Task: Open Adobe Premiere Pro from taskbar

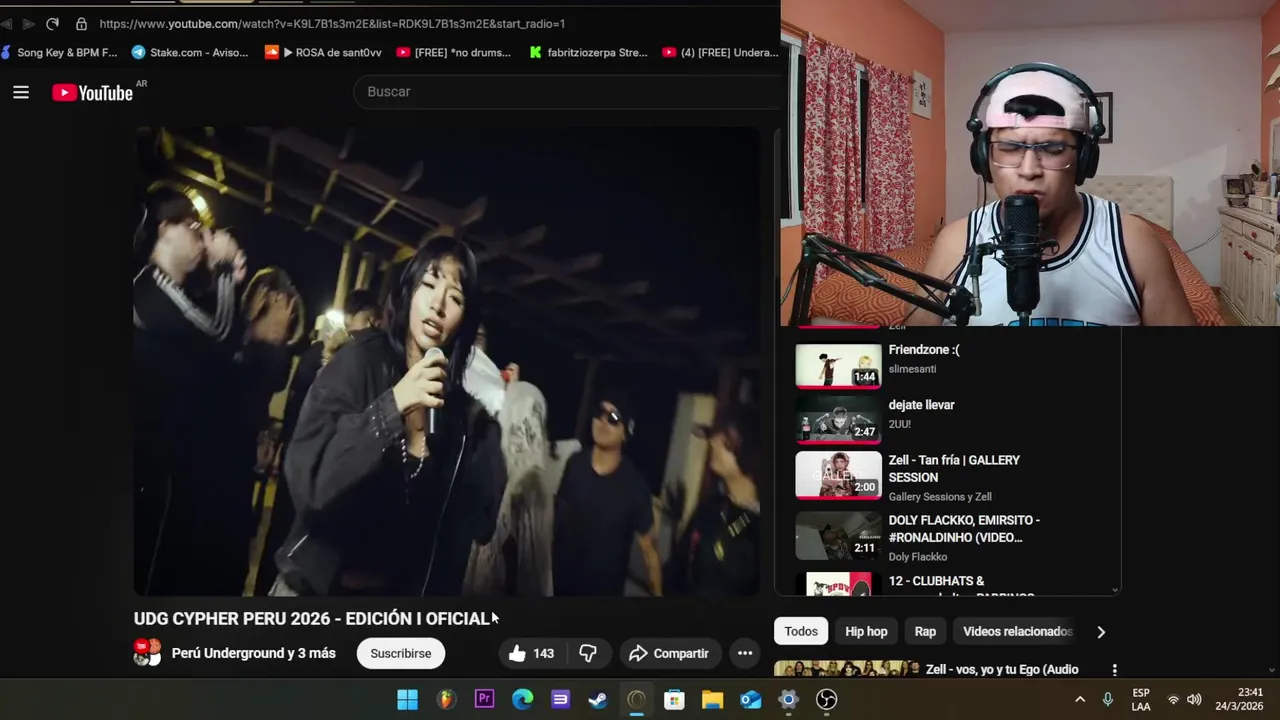Action: (x=484, y=699)
